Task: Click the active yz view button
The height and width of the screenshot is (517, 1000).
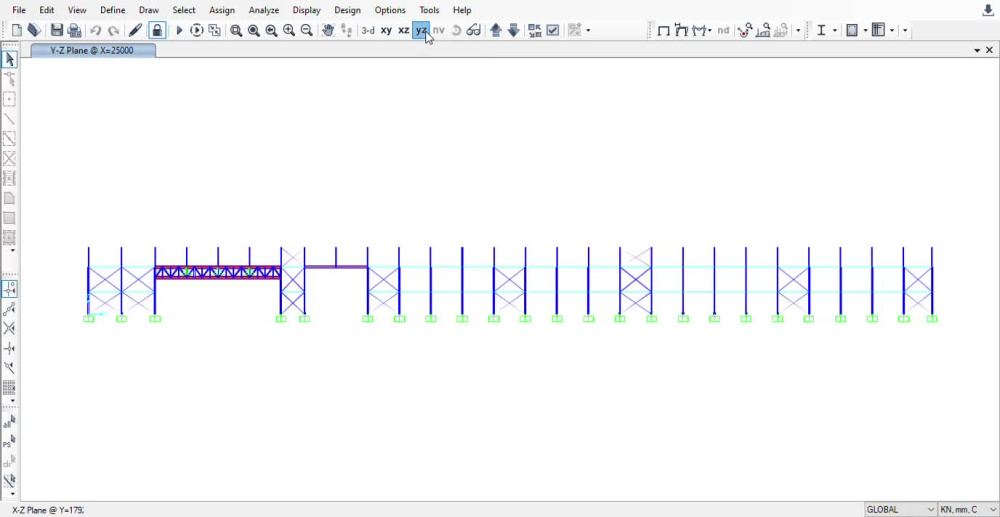Action: (421, 30)
